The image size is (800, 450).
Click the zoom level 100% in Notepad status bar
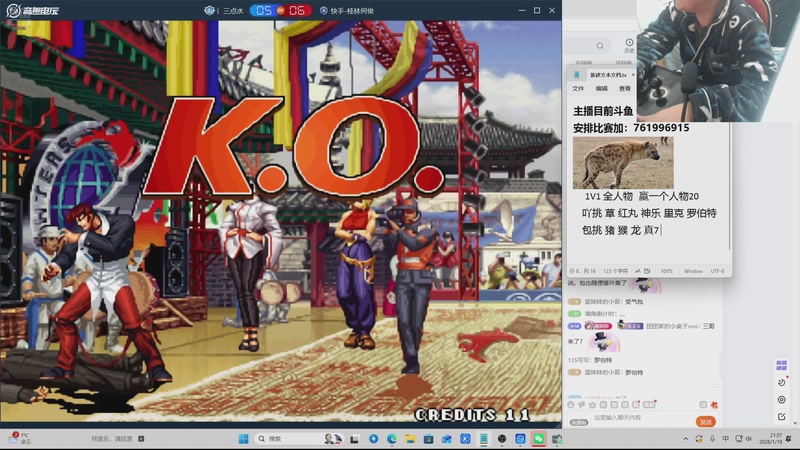pyautogui.click(x=666, y=271)
